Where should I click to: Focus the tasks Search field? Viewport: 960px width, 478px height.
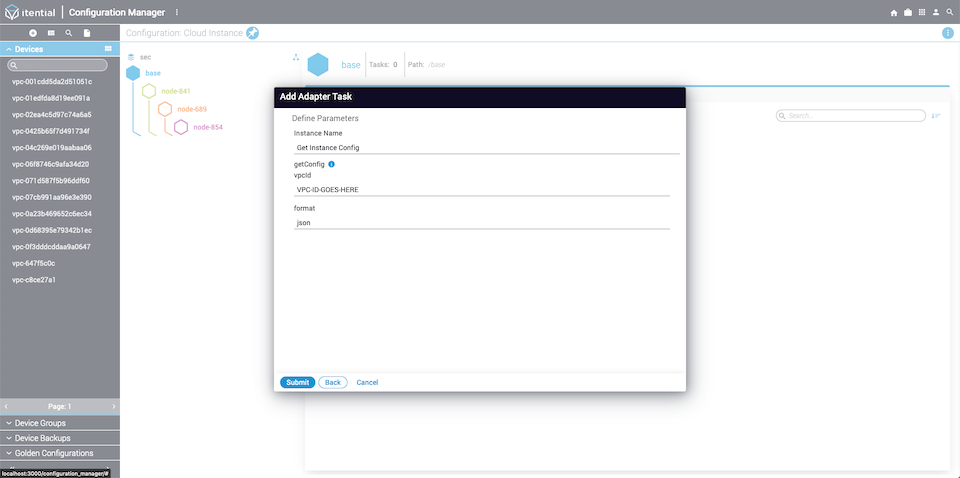pyautogui.click(x=851, y=116)
